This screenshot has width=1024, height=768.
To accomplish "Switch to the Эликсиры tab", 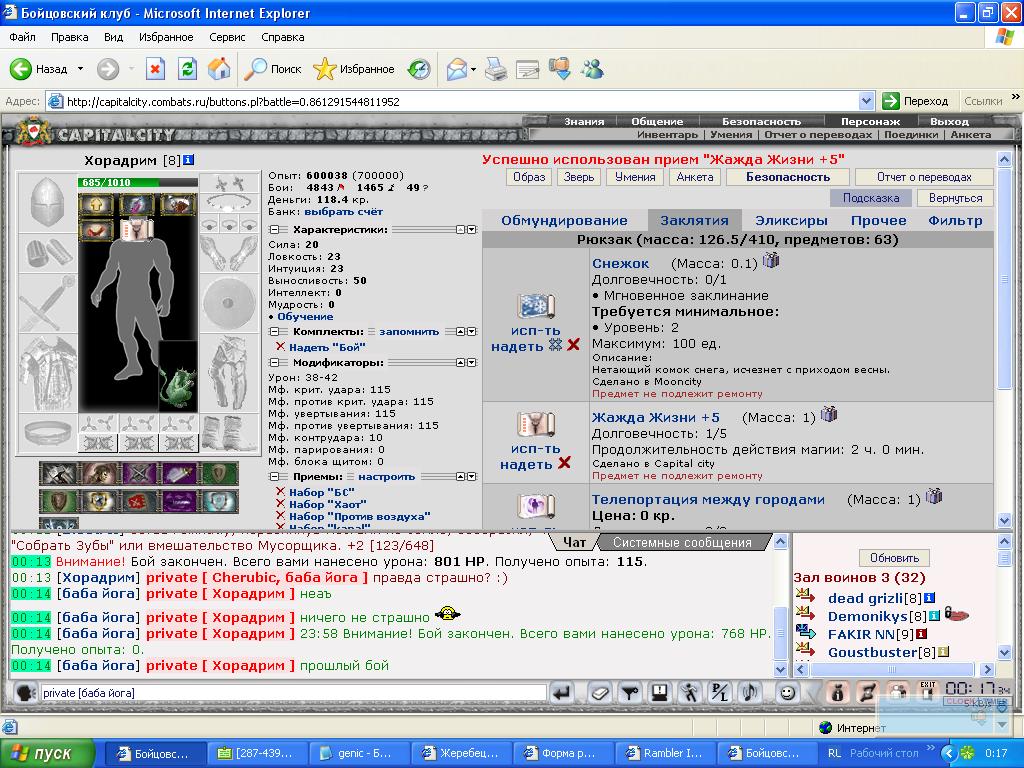I will tap(790, 220).
